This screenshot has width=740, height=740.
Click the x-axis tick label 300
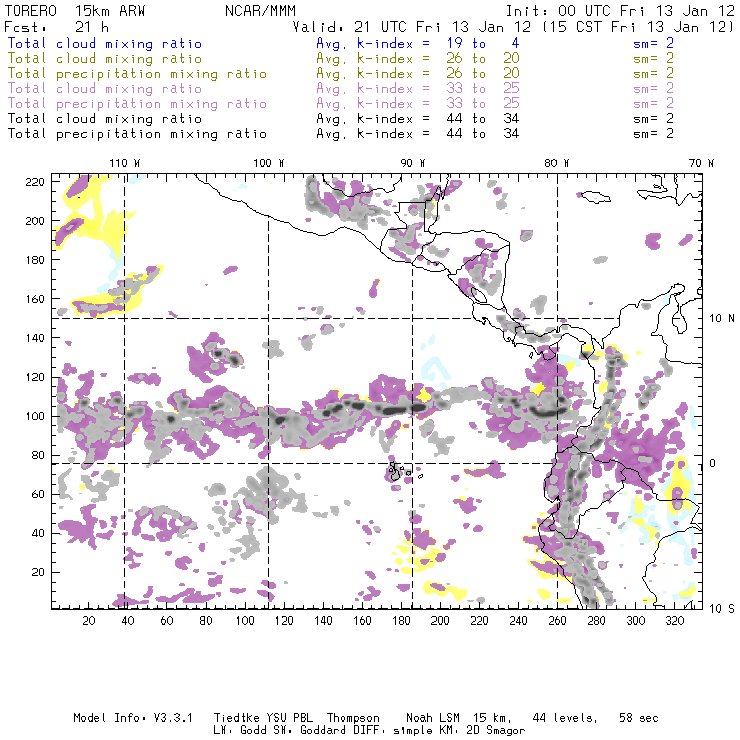(635, 621)
